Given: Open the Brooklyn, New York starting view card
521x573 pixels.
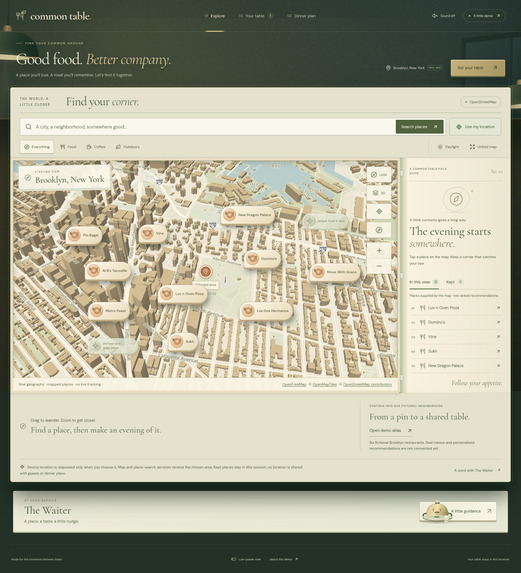Looking at the screenshot, I should tap(65, 177).
